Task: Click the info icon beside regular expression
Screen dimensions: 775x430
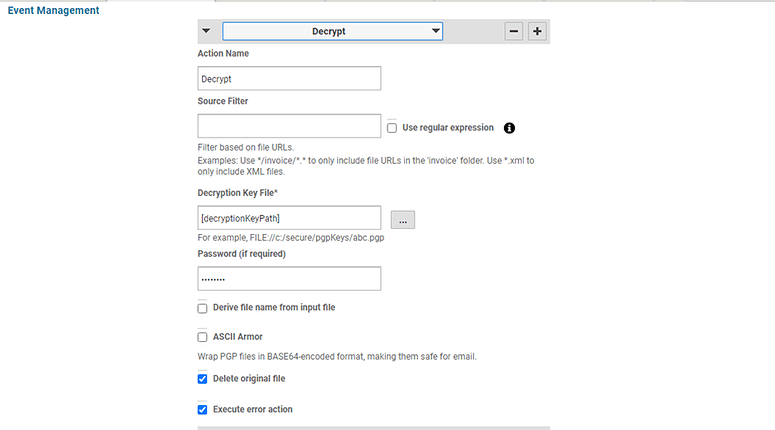Action: 509,128
